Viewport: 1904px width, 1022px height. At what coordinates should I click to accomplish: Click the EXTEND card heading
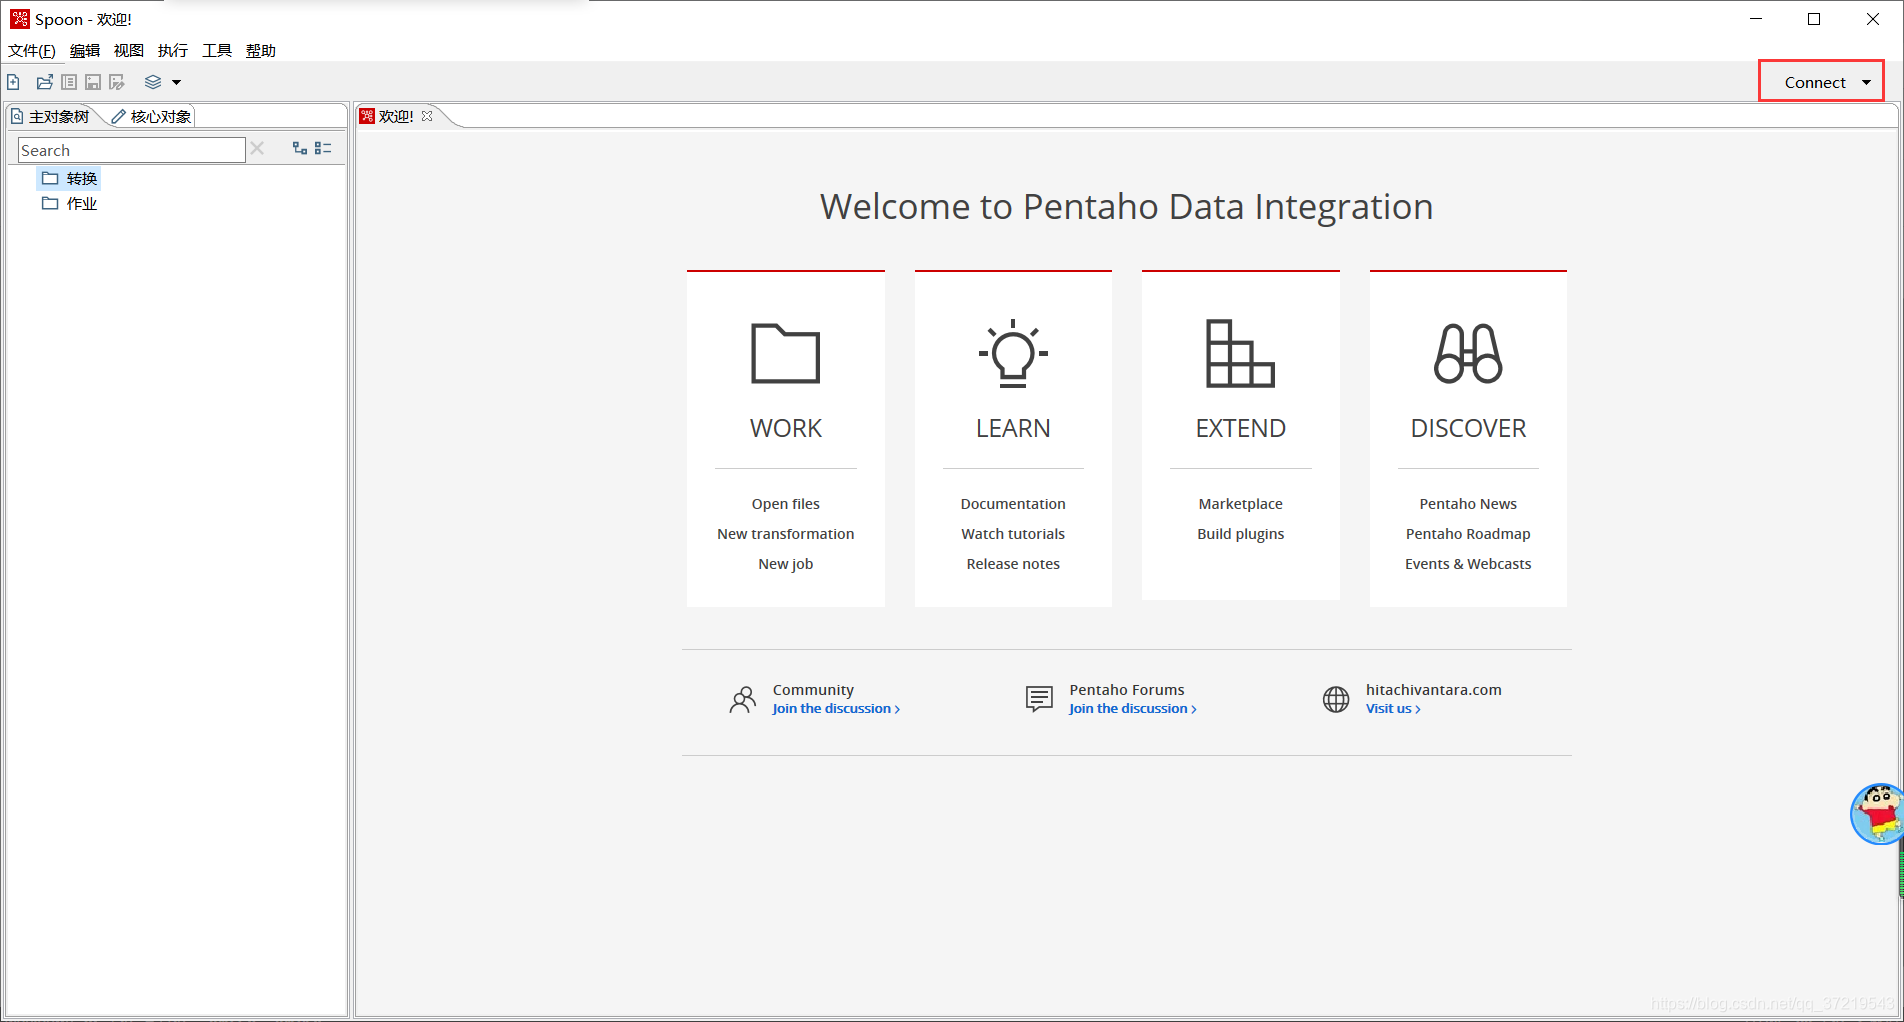[x=1240, y=428]
